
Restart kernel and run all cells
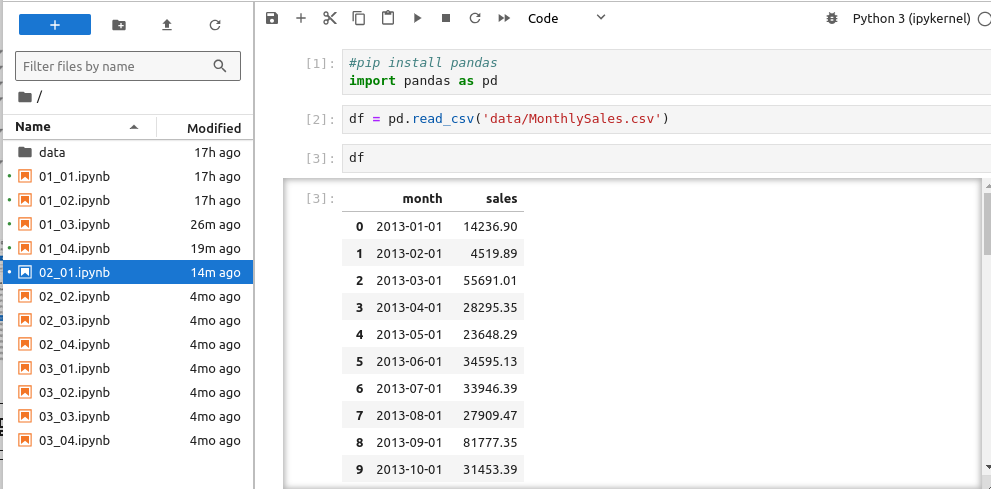[504, 18]
